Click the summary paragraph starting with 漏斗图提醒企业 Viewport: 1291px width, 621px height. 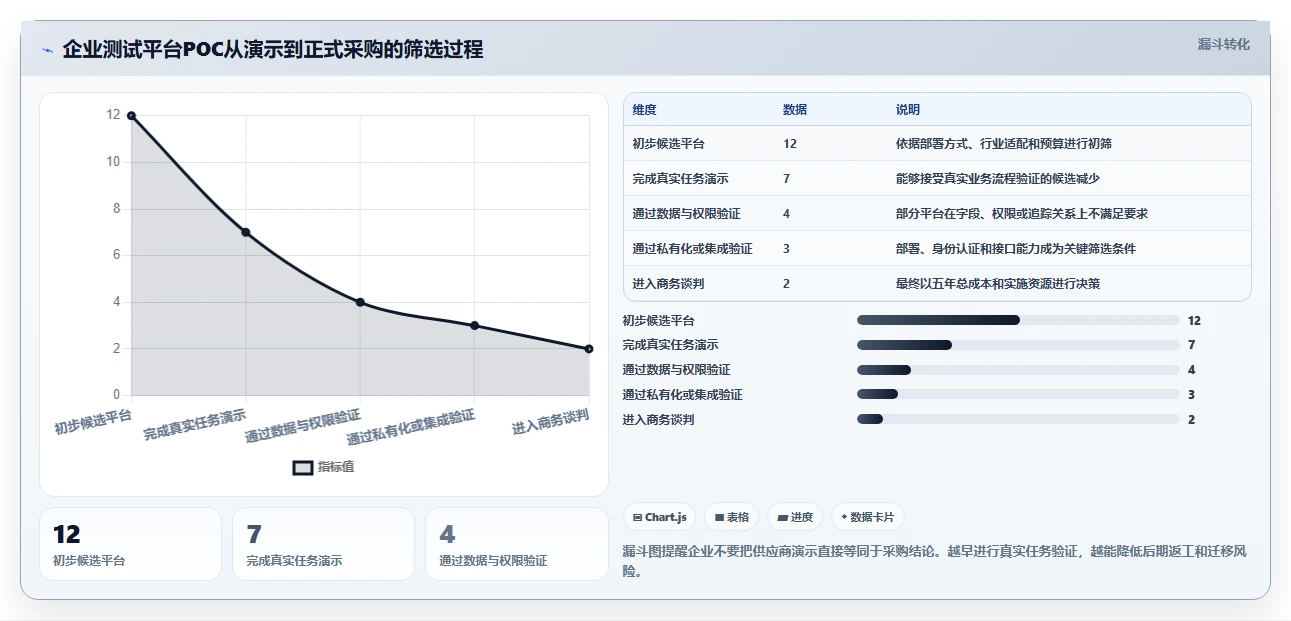934,561
